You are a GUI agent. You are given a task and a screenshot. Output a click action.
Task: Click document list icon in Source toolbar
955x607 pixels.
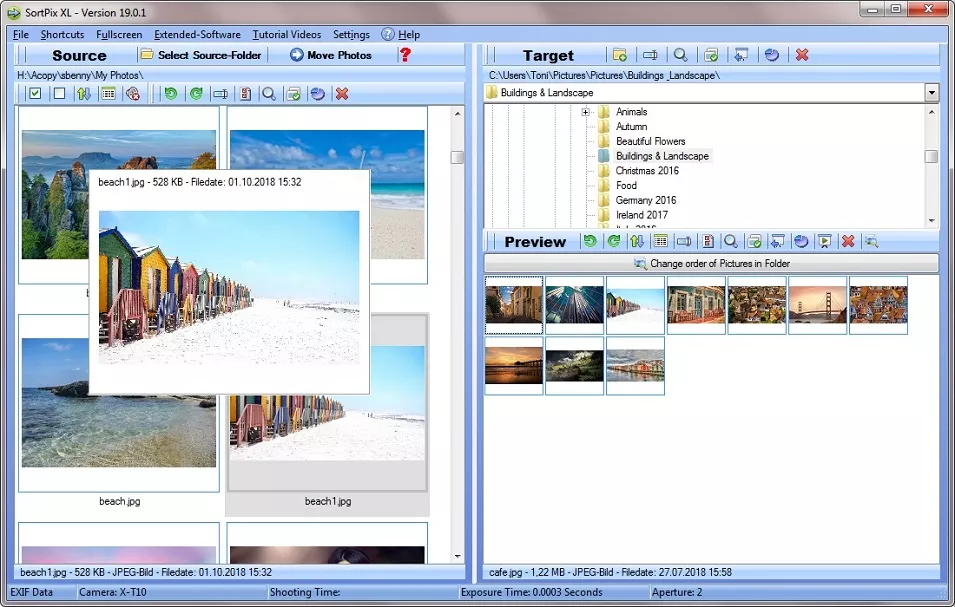tap(245, 94)
